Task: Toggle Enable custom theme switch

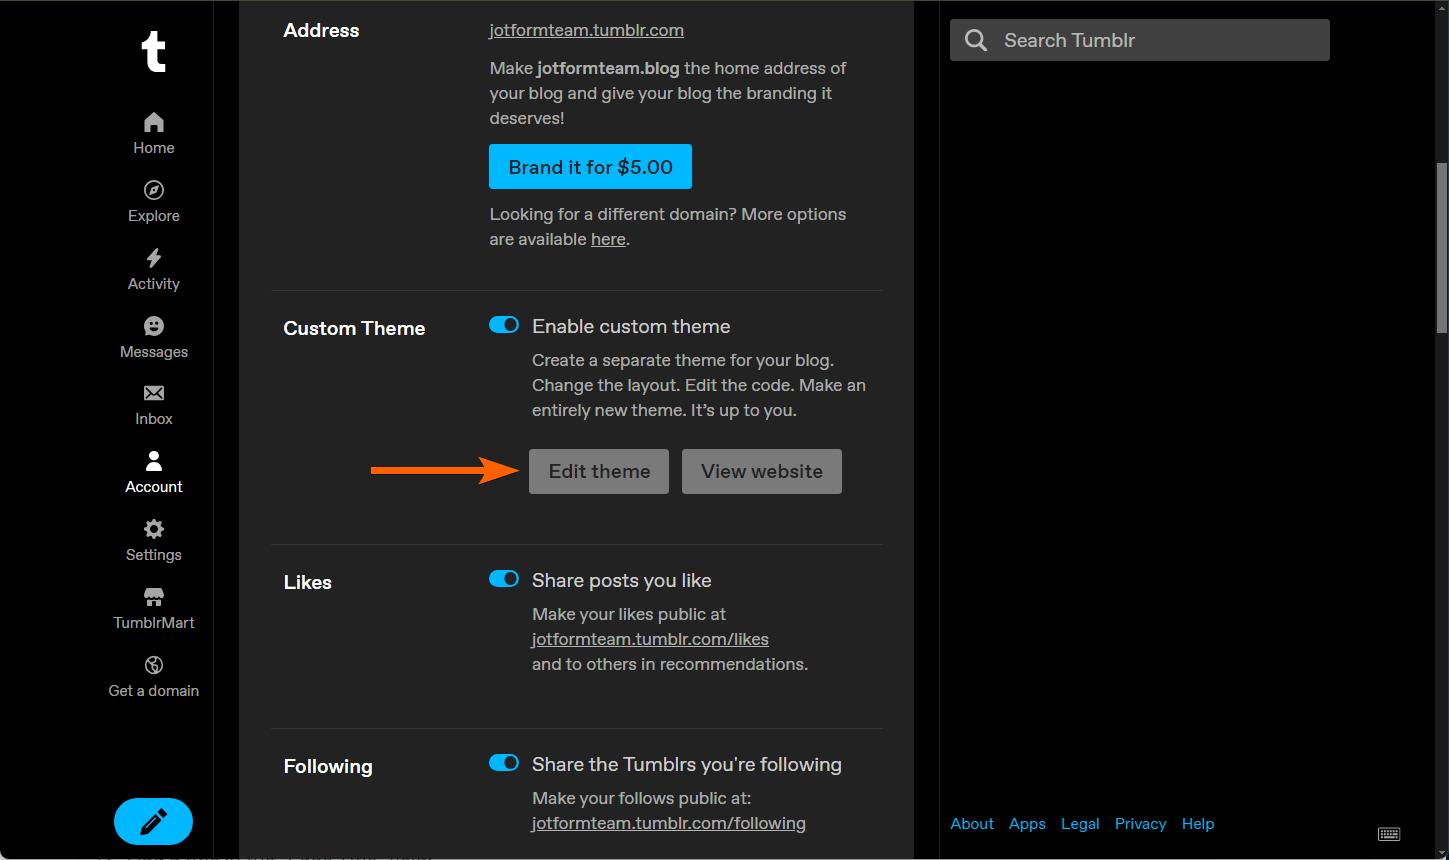Action: [504, 325]
